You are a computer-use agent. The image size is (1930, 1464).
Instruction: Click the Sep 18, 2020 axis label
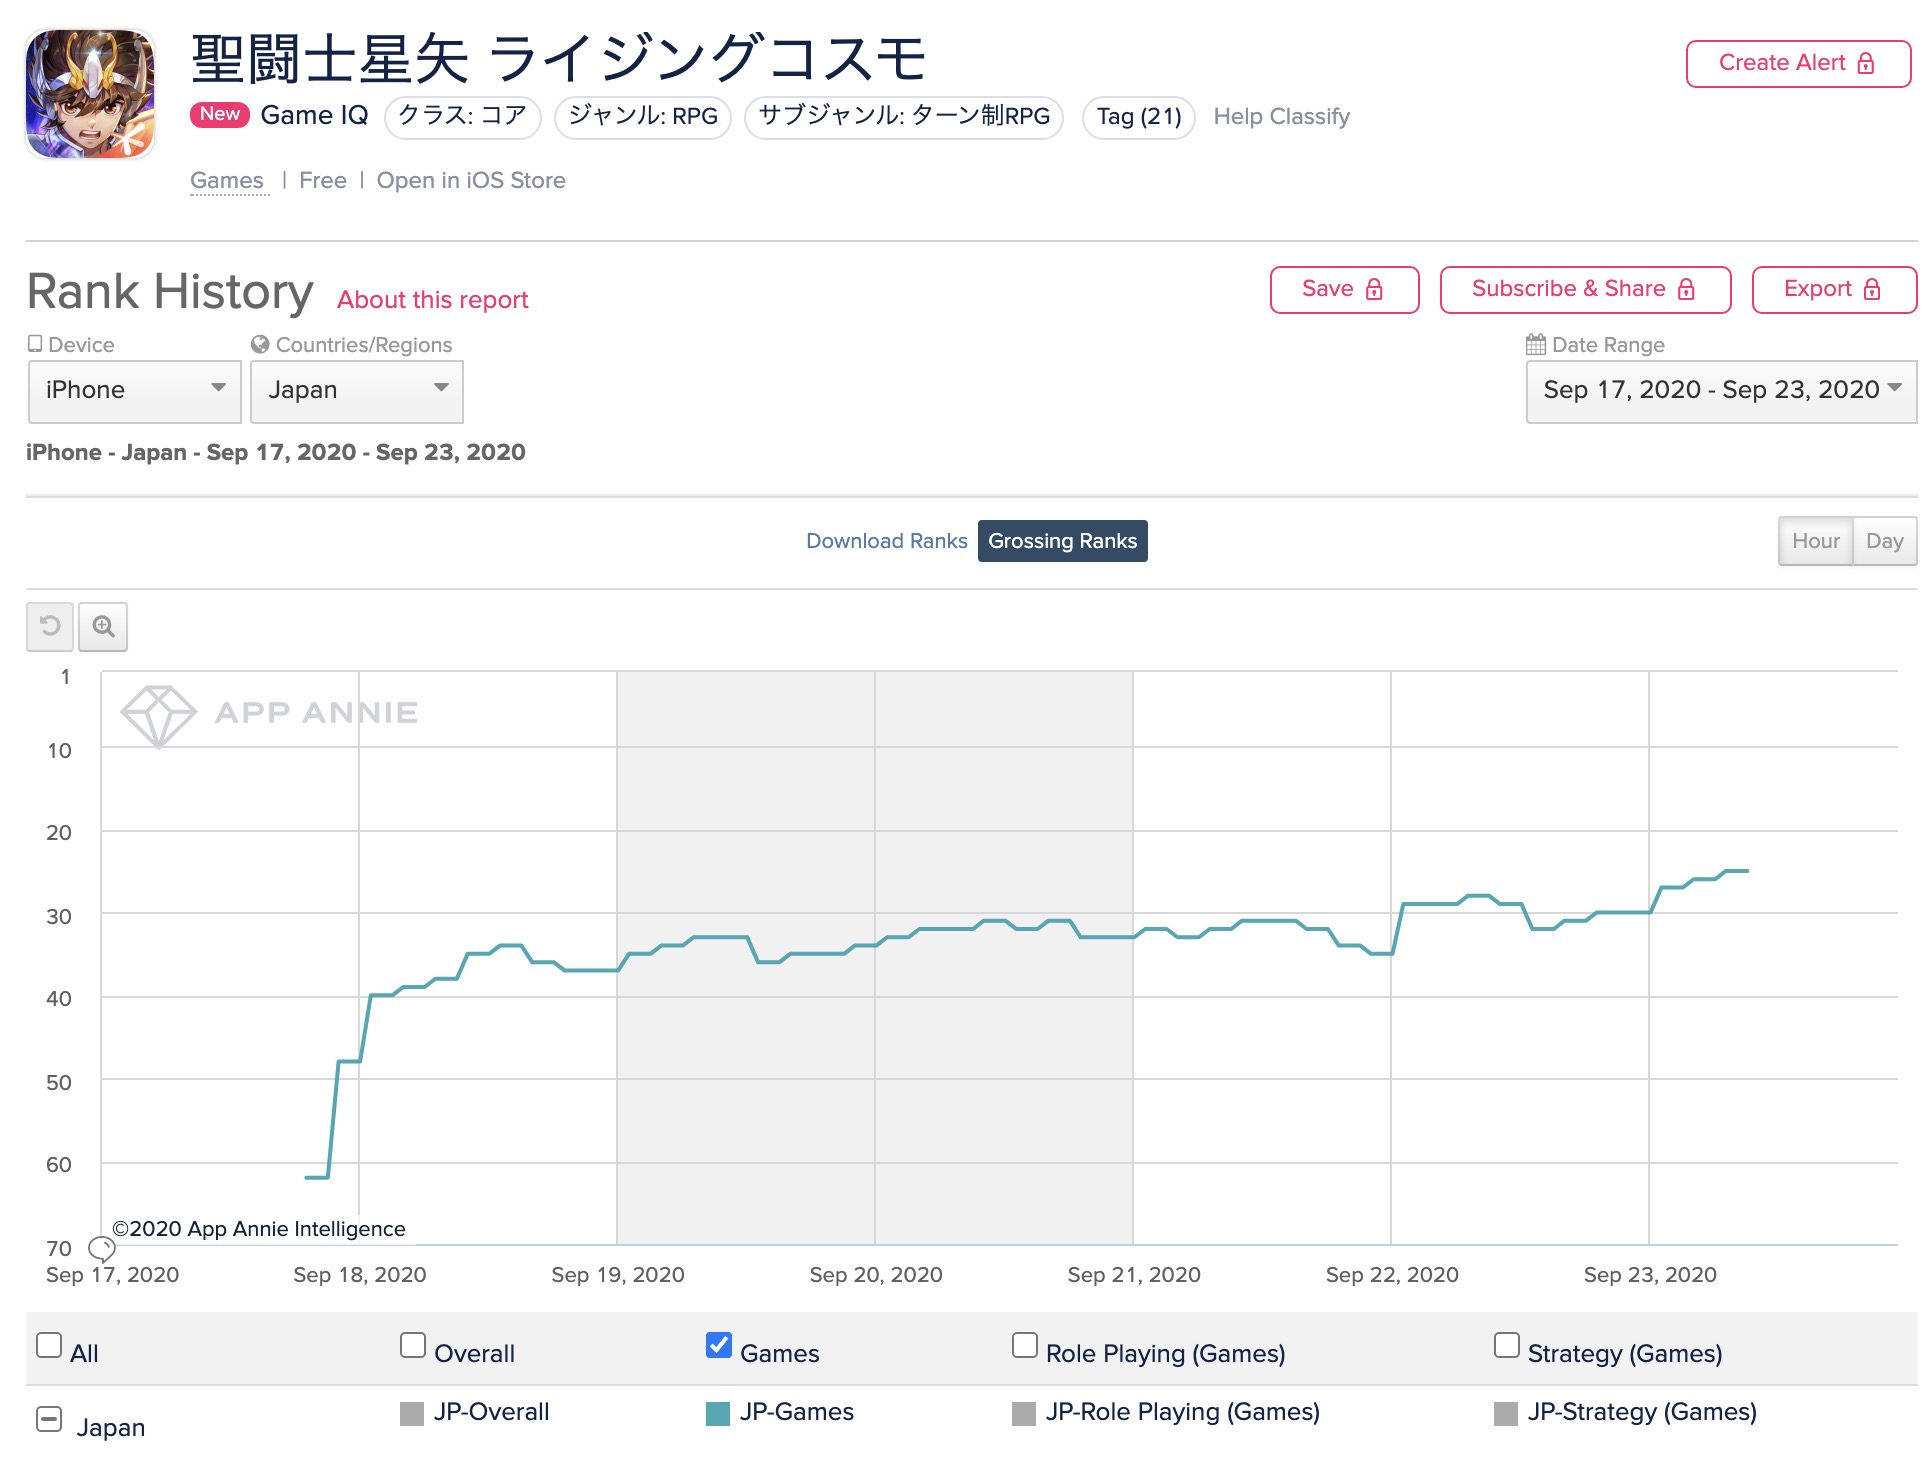360,1275
